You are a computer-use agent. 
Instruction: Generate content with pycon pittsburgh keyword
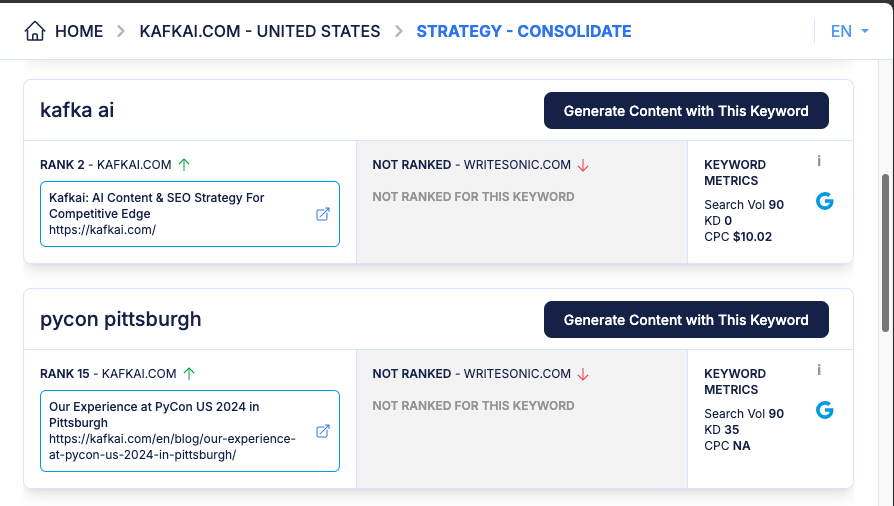(686, 320)
